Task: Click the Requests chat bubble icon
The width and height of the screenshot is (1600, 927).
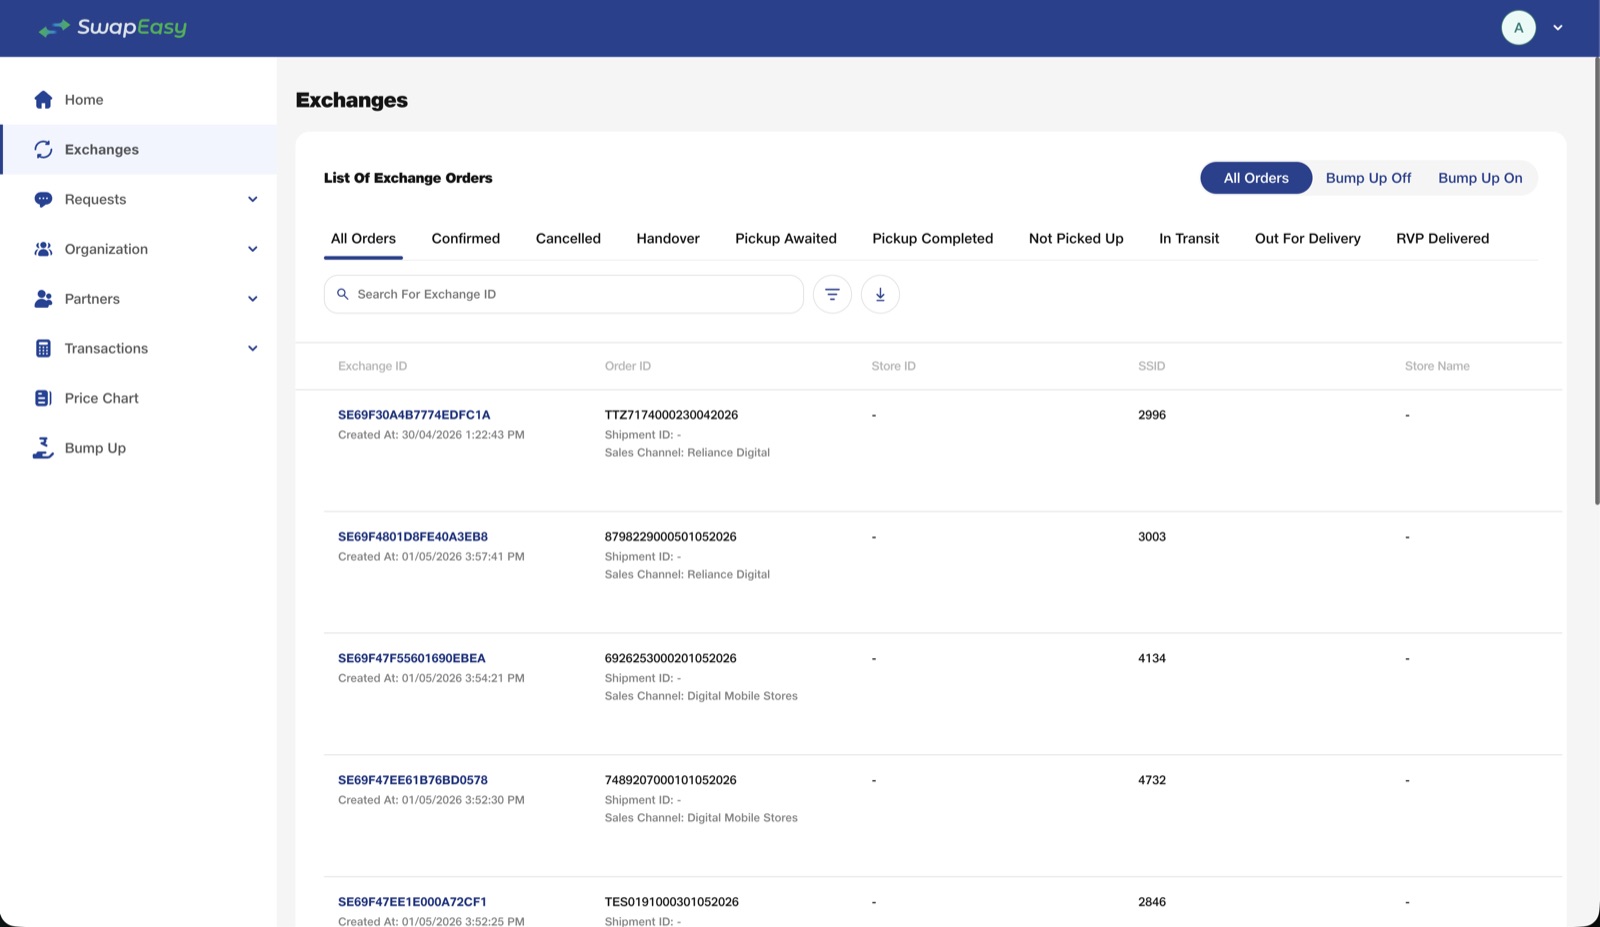Action: click(43, 199)
